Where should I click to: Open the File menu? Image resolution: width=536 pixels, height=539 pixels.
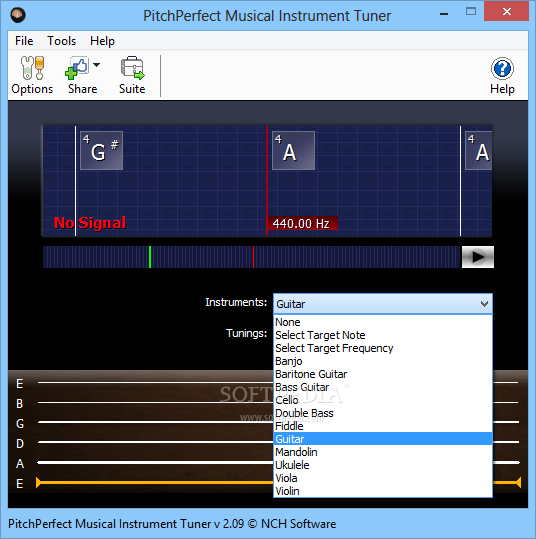pyautogui.click(x=24, y=41)
